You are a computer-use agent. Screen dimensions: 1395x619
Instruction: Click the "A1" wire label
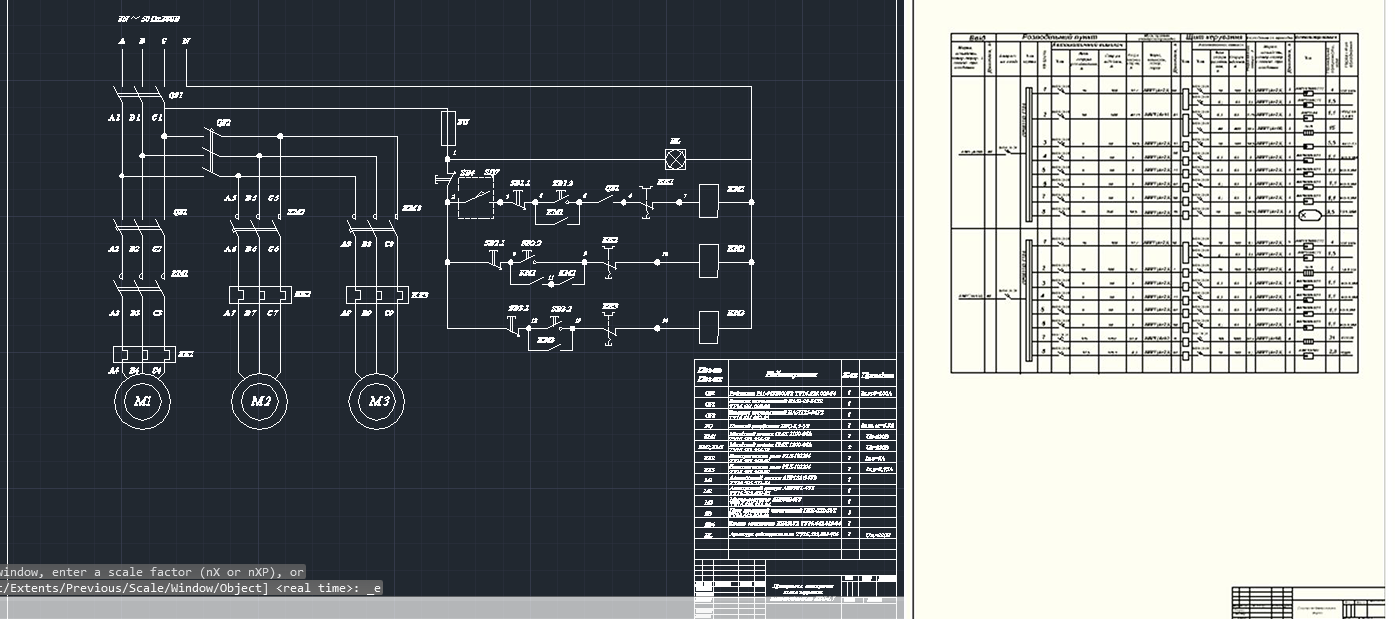point(113,118)
